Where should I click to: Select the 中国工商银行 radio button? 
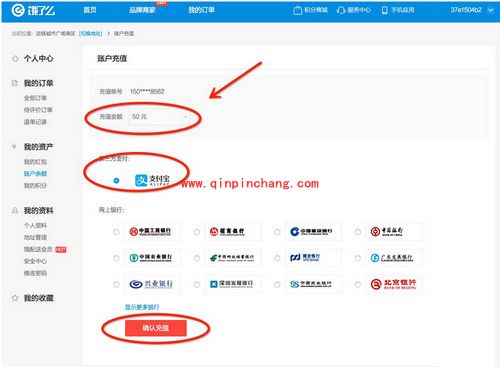pyautogui.click(x=116, y=232)
